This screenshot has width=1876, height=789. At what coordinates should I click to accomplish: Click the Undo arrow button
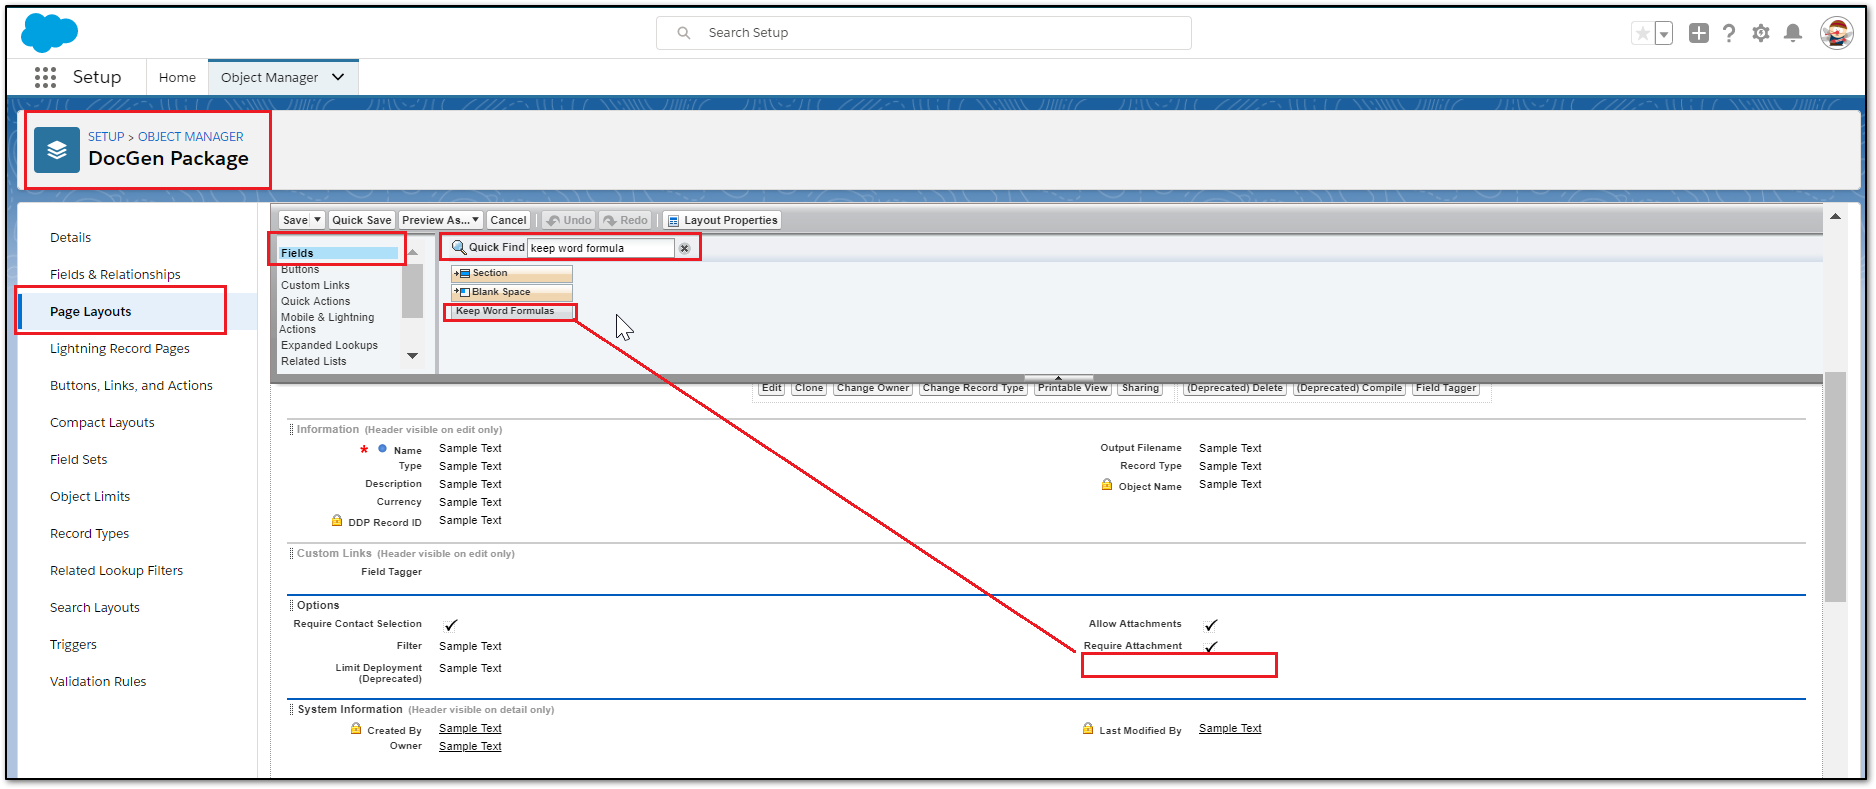(569, 220)
